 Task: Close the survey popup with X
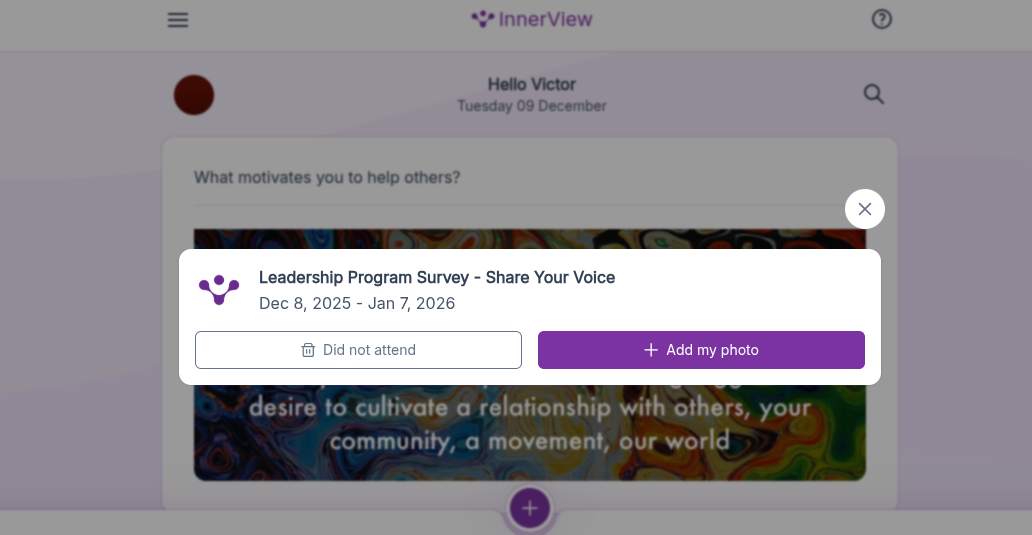[865, 209]
